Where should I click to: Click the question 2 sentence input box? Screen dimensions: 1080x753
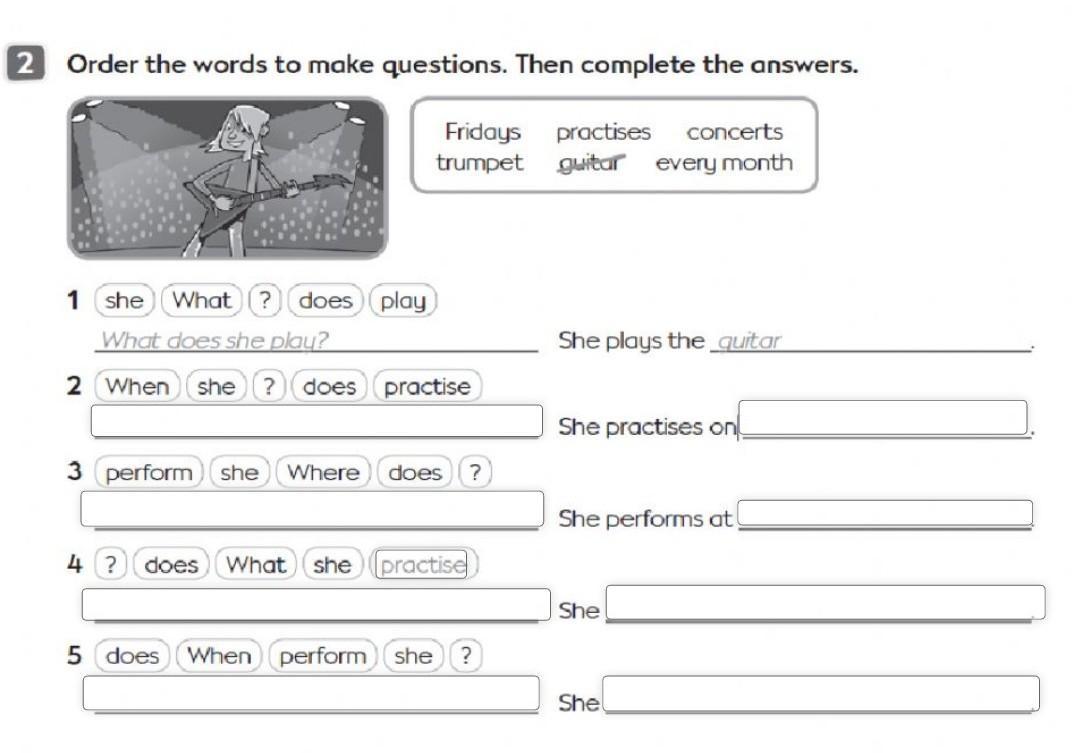click(317, 421)
